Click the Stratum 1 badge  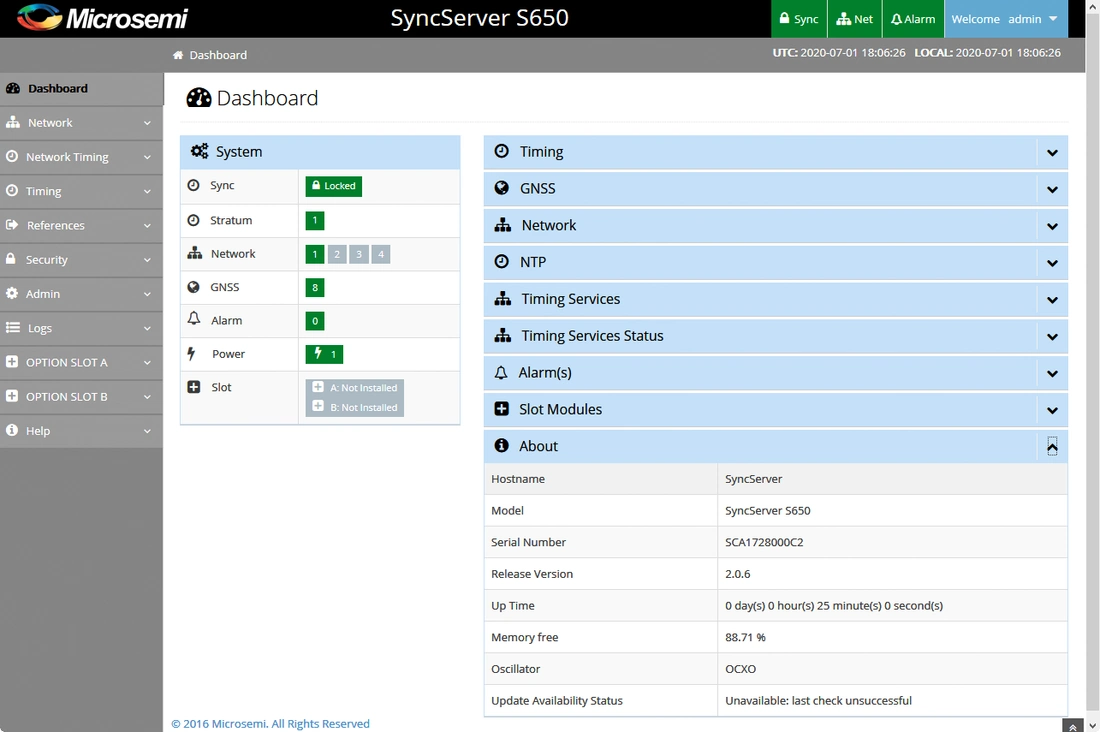(x=315, y=220)
